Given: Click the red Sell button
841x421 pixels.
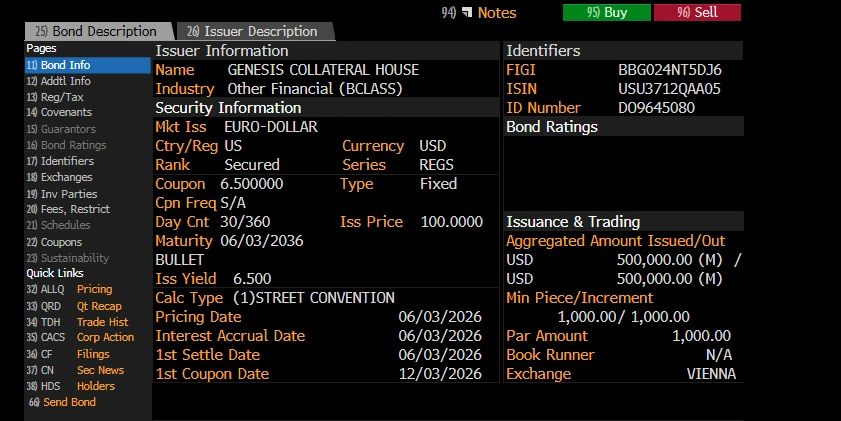Looking at the screenshot, I should point(697,12).
